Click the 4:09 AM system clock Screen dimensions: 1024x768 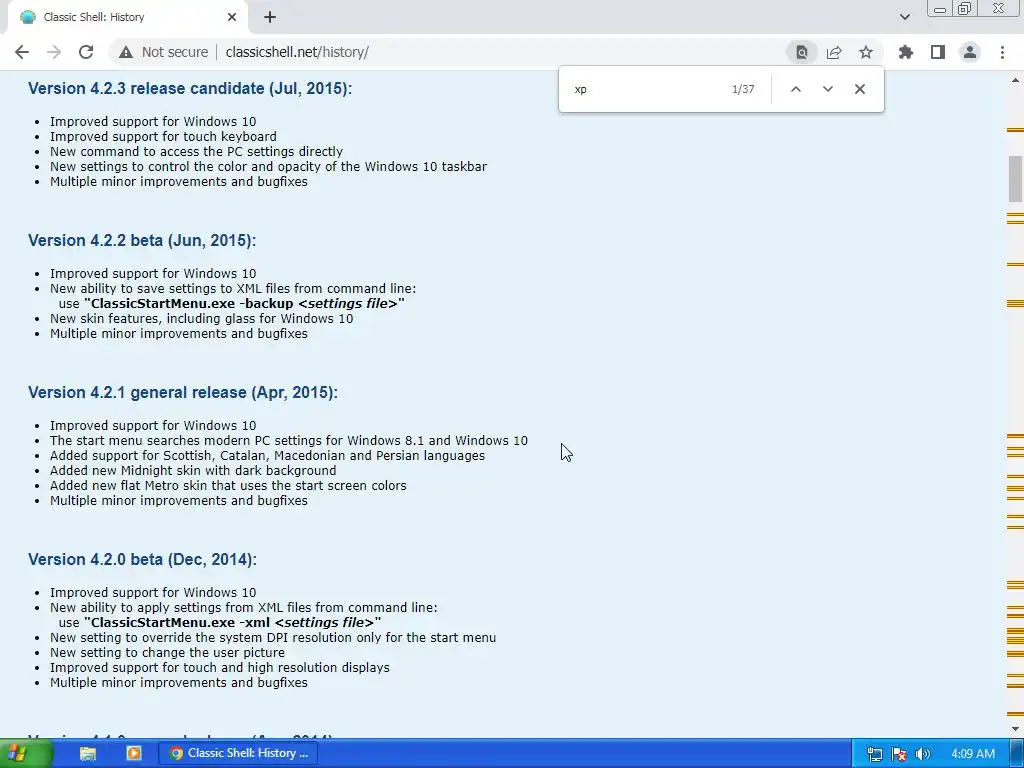(973, 754)
